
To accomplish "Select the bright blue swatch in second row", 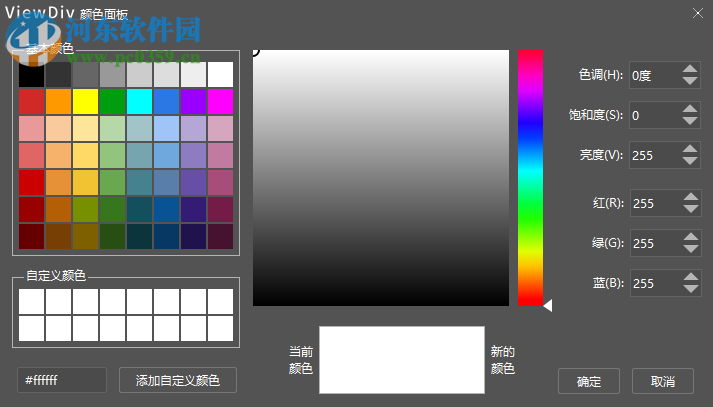I will [x=166, y=101].
